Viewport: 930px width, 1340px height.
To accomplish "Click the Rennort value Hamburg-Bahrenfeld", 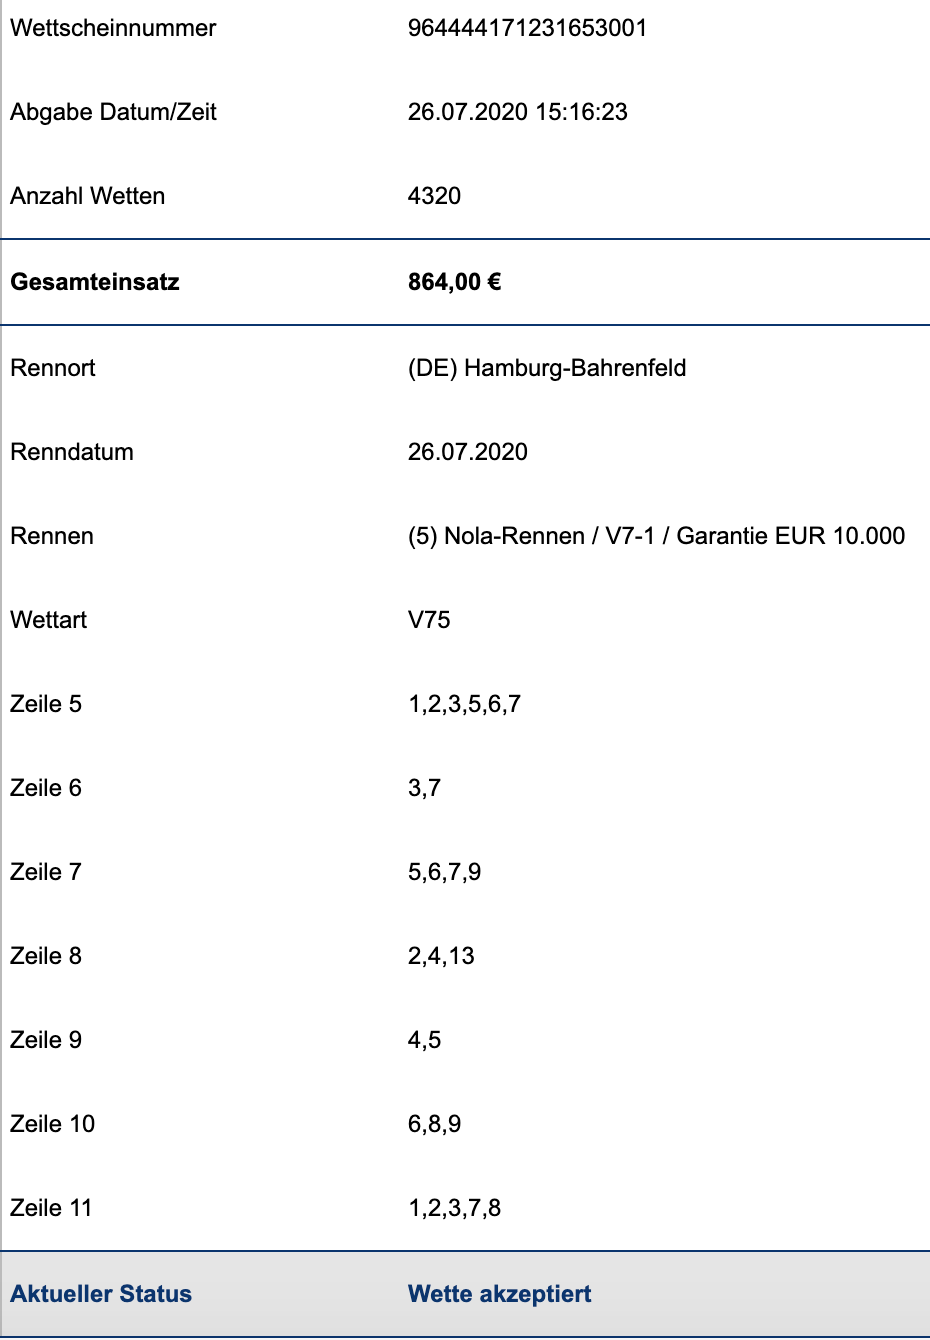I will tap(547, 368).
